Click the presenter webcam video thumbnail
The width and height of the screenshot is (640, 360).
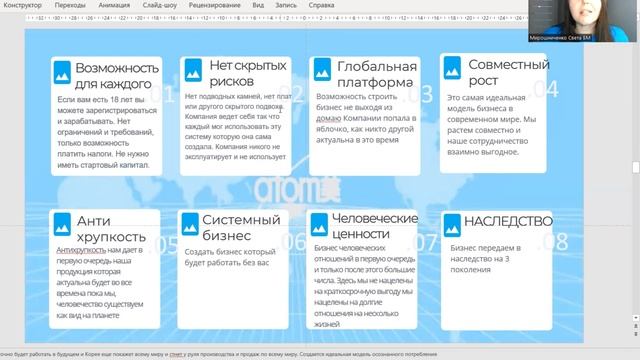coord(582,21)
